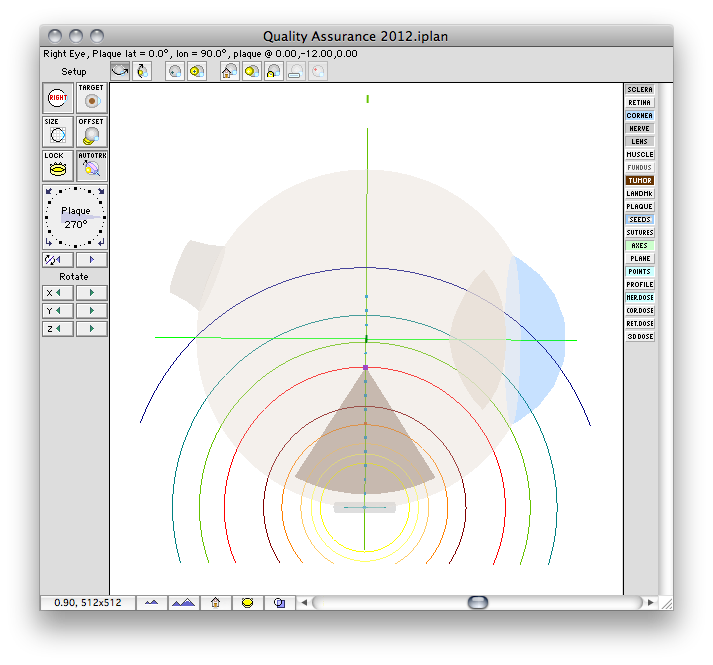713x665 pixels.
Task: Toggle AXES visibility
Action: coord(640,246)
